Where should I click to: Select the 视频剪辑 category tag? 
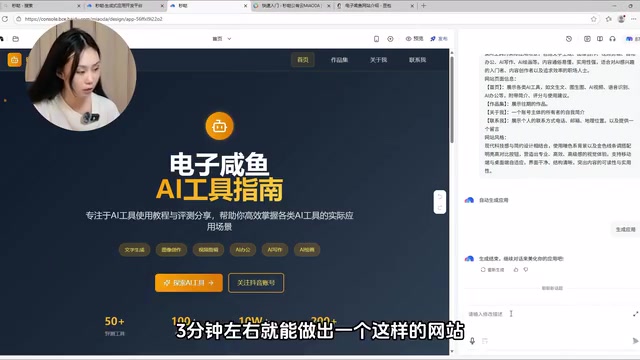point(208,250)
